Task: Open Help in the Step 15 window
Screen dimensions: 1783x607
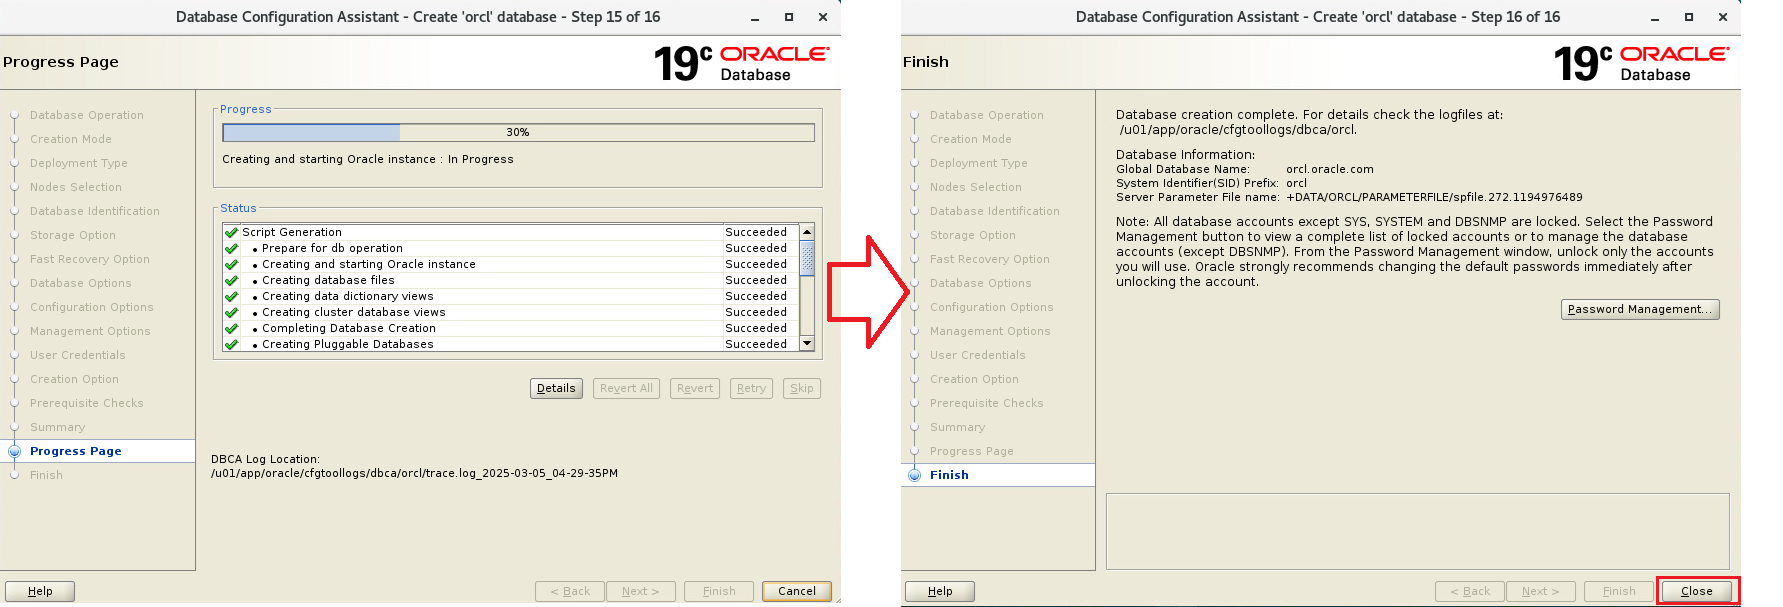Action: point(40,591)
